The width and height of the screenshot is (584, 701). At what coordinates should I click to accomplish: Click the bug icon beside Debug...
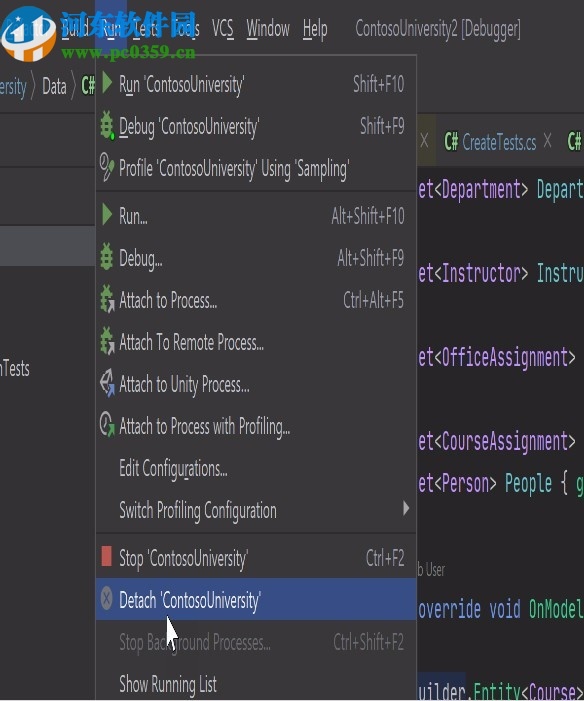pos(107,257)
